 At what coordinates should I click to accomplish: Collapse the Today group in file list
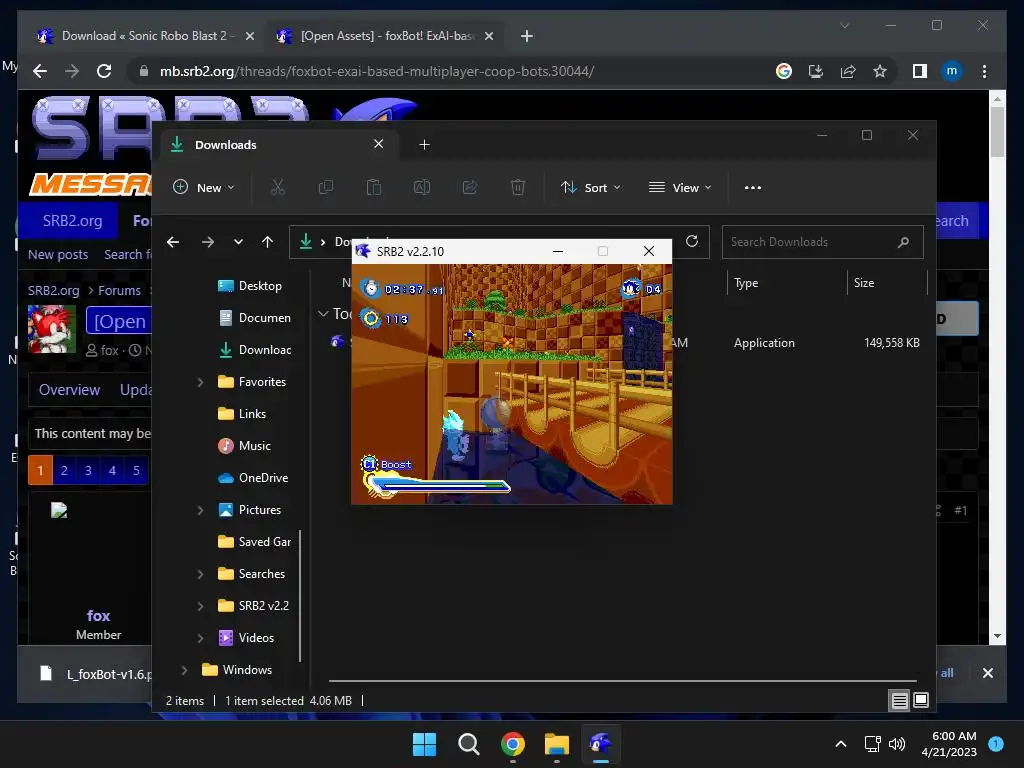pos(323,314)
